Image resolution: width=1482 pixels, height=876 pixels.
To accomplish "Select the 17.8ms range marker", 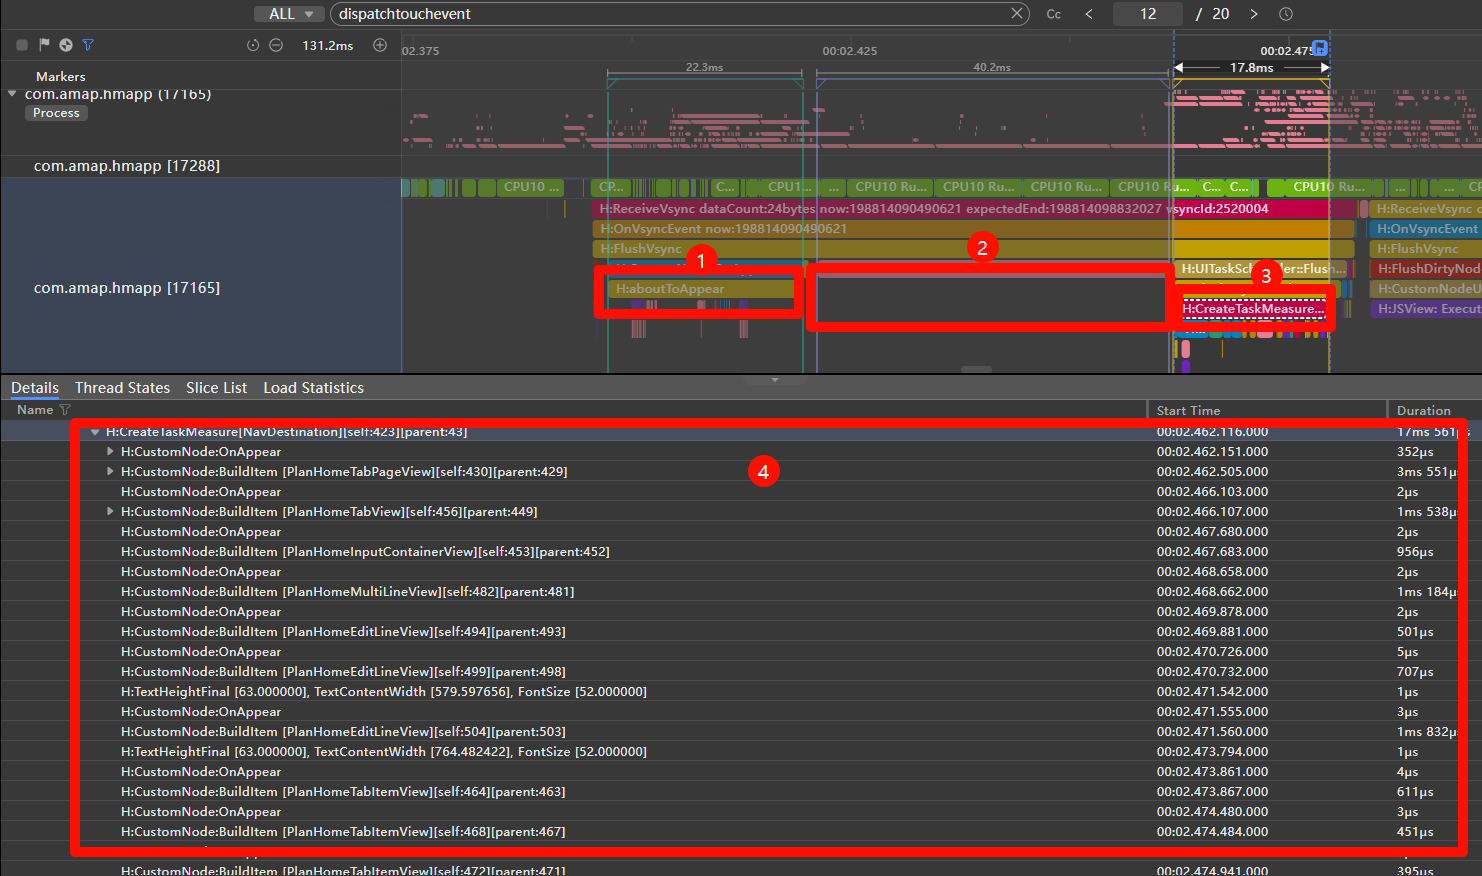I will [x=1252, y=68].
